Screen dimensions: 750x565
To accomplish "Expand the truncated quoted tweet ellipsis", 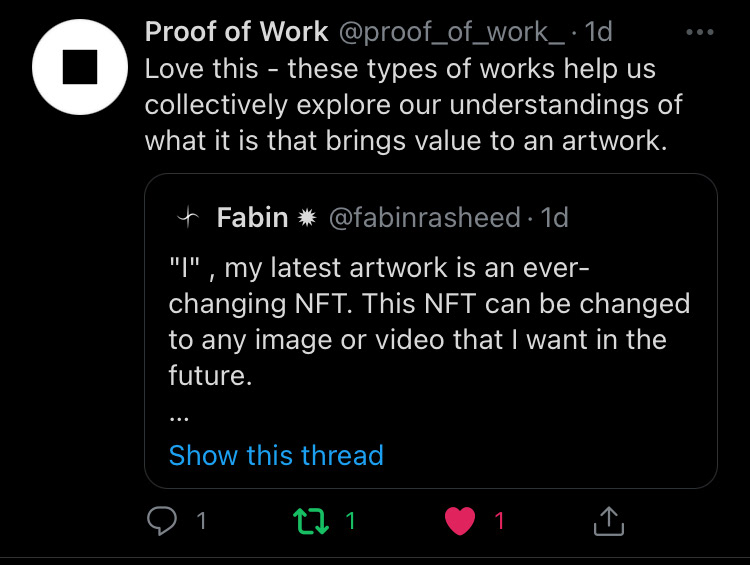I will (x=179, y=419).
